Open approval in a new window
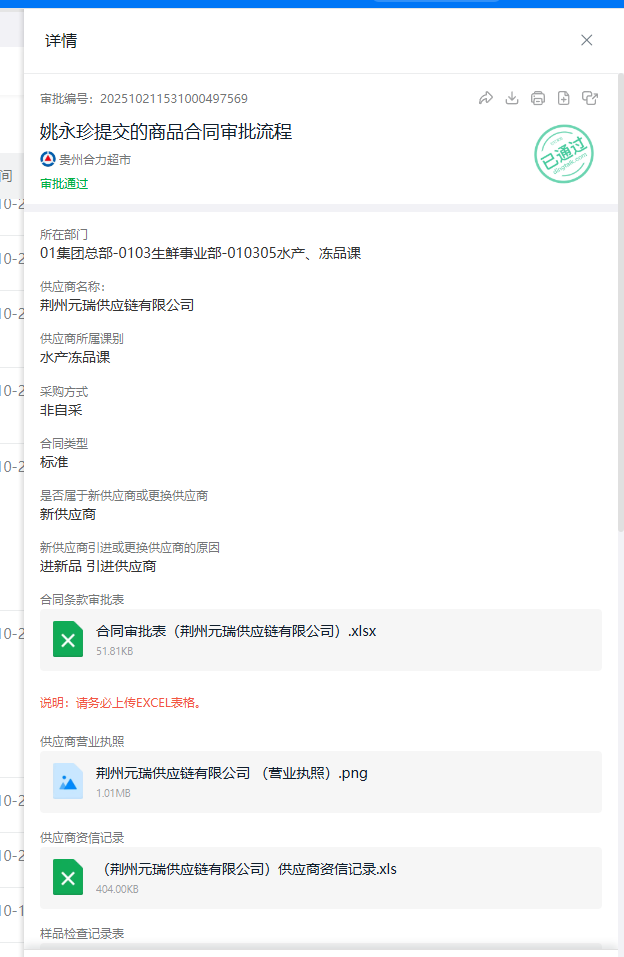Screen dimensions: 624x957 click(x=590, y=98)
